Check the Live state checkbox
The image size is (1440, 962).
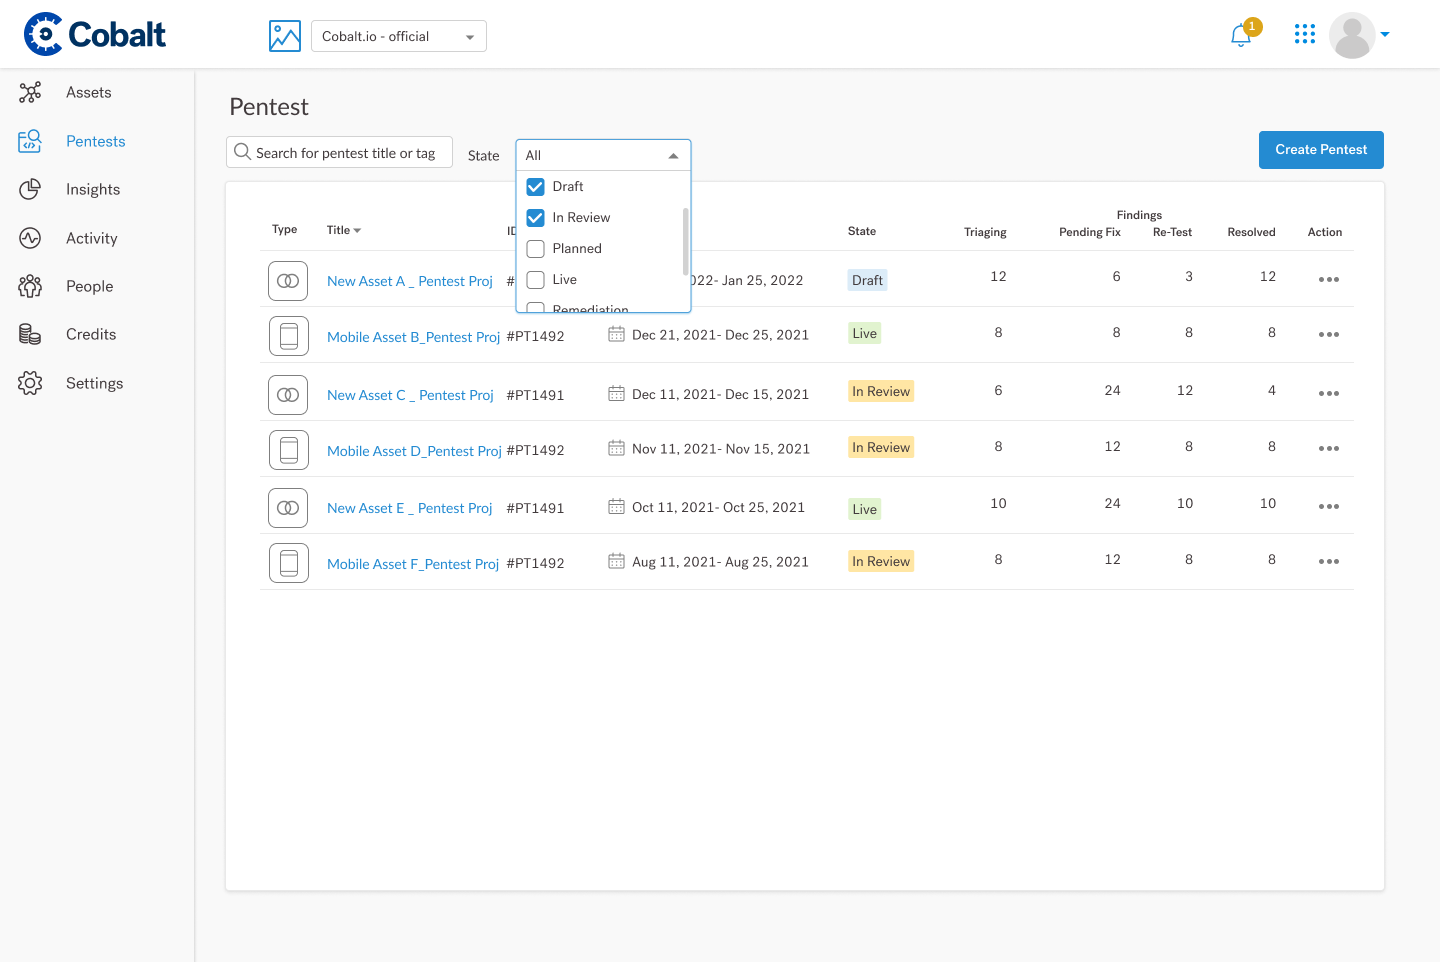coord(536,280)
